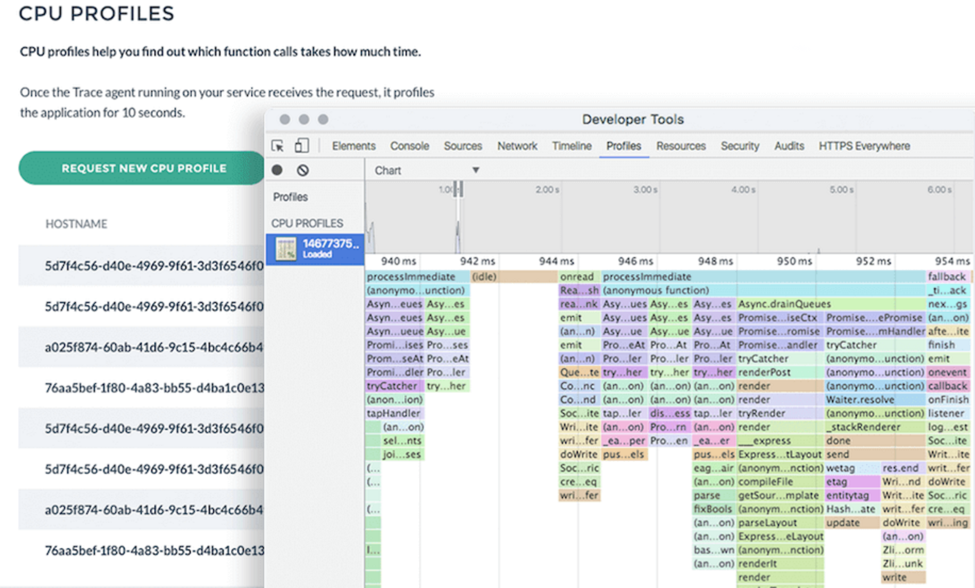The width and height of the screenshot is (975, 588).
Task: Click the (idle) block in flame chart
Action: click(485, 277)
